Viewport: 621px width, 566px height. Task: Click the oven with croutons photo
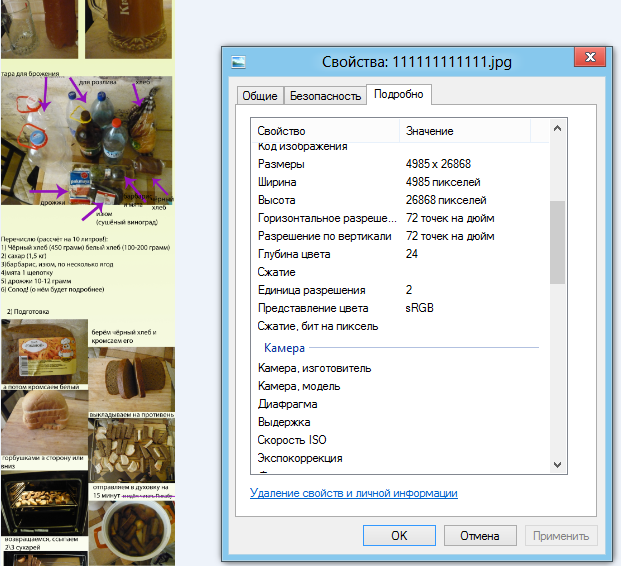pos(44,503)
